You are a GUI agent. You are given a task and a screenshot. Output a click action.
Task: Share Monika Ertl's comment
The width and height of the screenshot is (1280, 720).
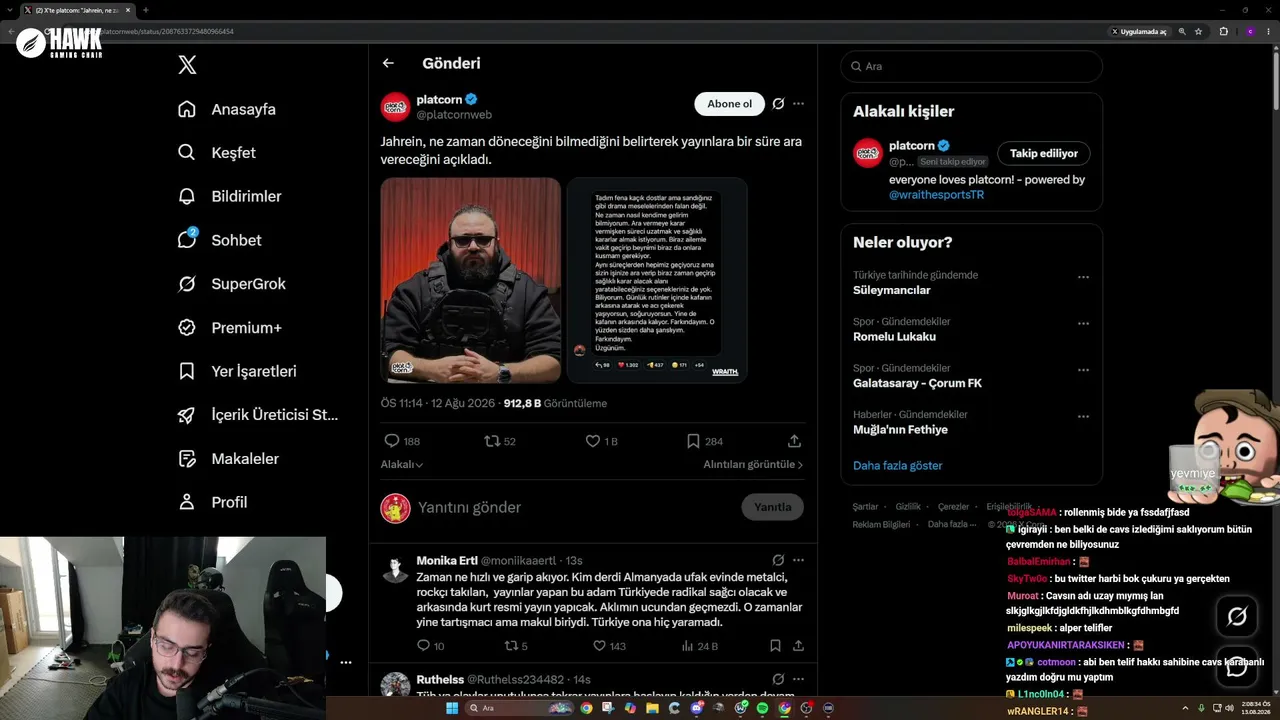(798, 646)
